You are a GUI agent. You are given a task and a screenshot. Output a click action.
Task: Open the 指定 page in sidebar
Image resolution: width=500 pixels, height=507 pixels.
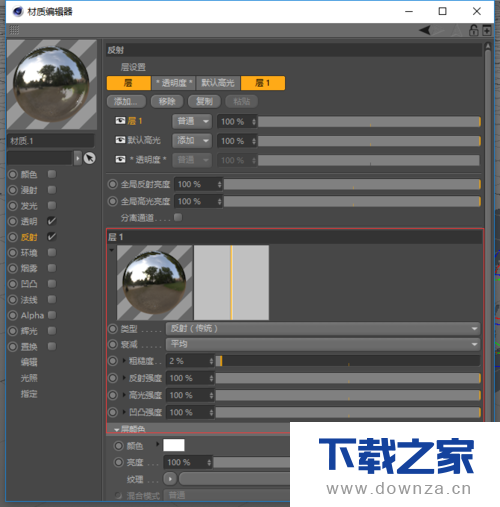(x=29, y=394)
